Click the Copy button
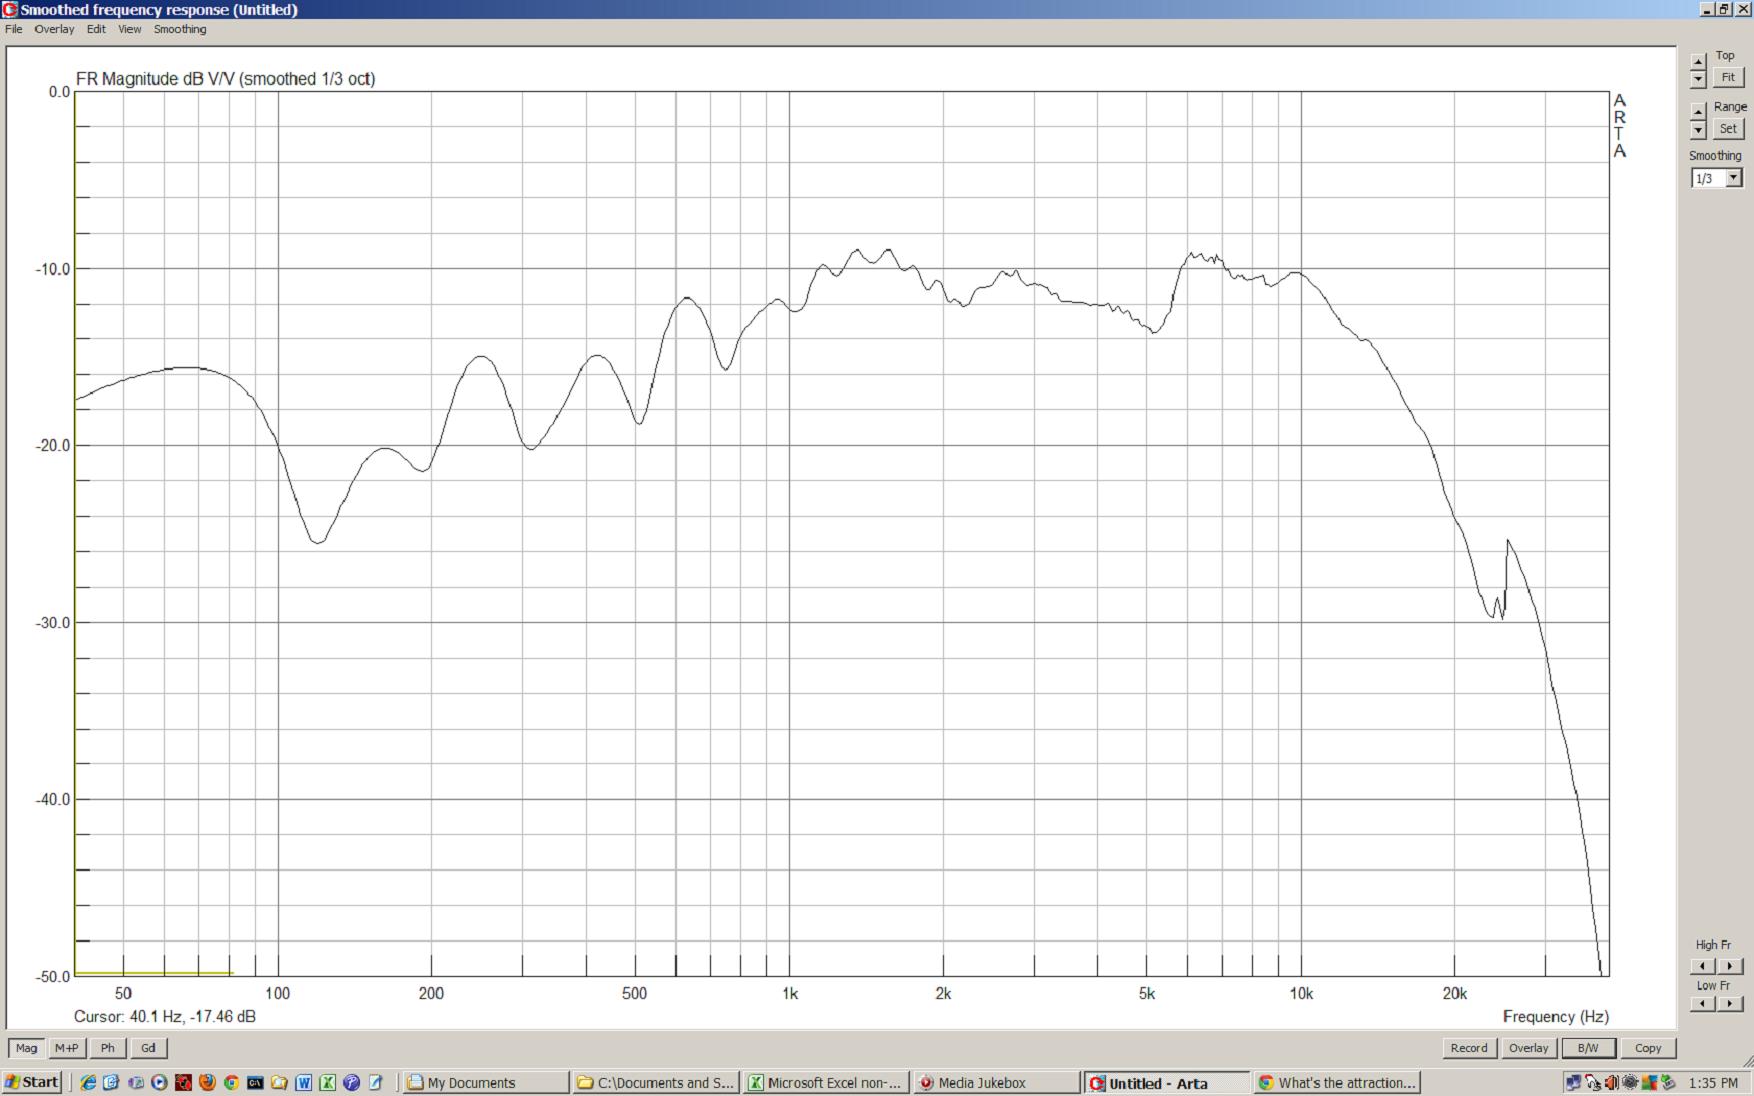 click(1648, 1048)
